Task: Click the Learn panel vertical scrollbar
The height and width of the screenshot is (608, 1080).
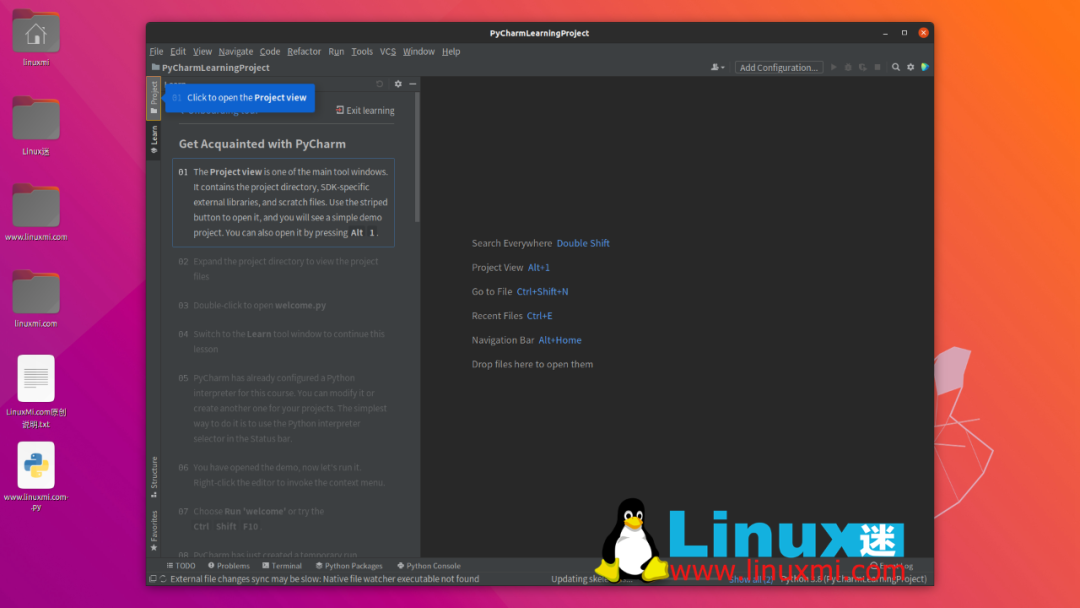Action: pyautogui.click(x=417, y=156)
